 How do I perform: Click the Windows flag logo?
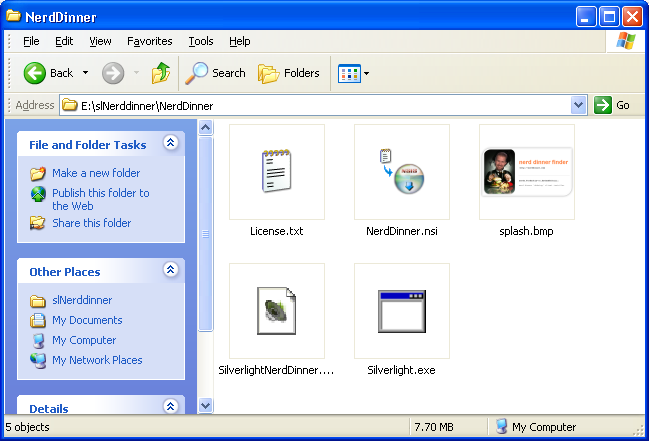pos(626,41)
